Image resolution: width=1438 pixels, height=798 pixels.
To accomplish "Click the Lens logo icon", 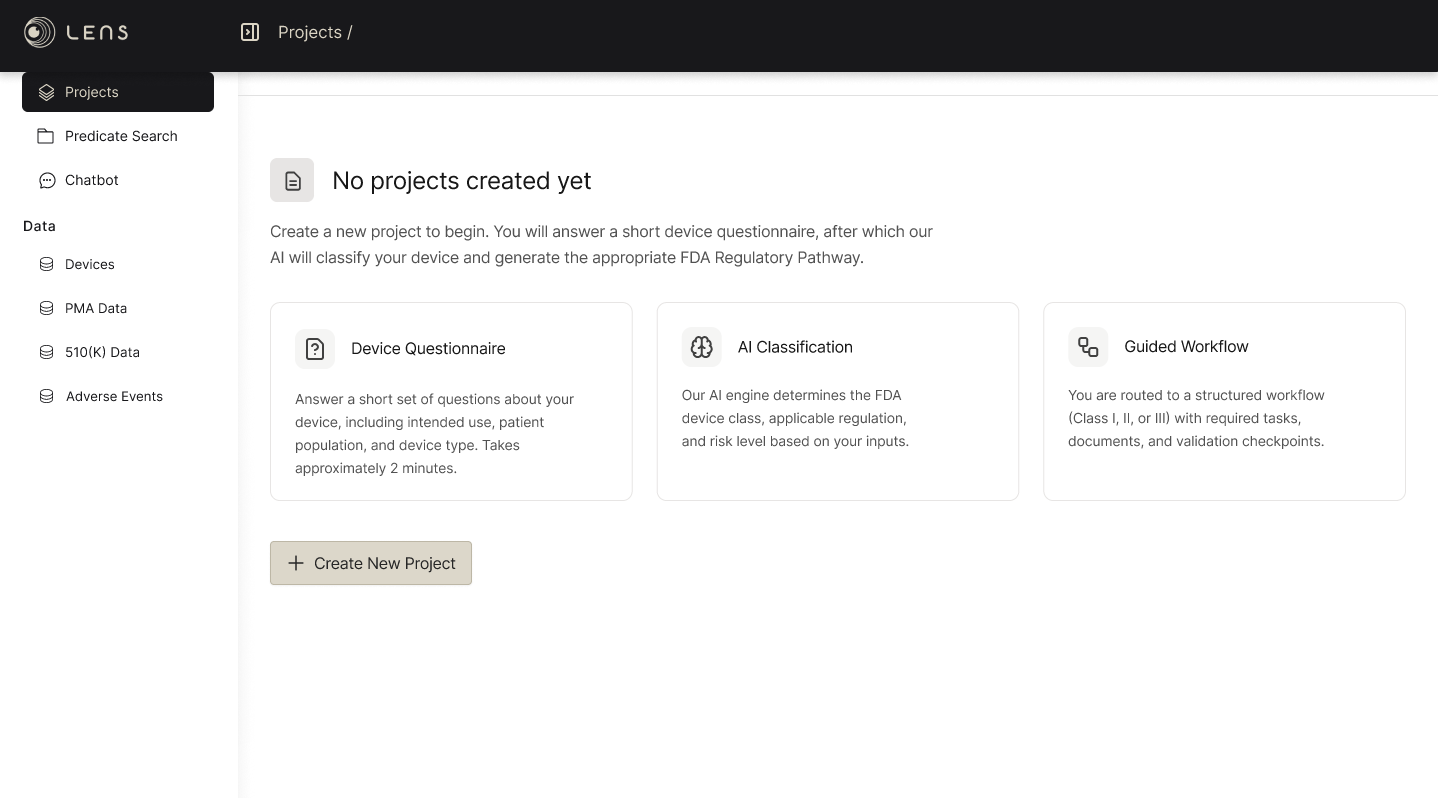I will [38, 32].
